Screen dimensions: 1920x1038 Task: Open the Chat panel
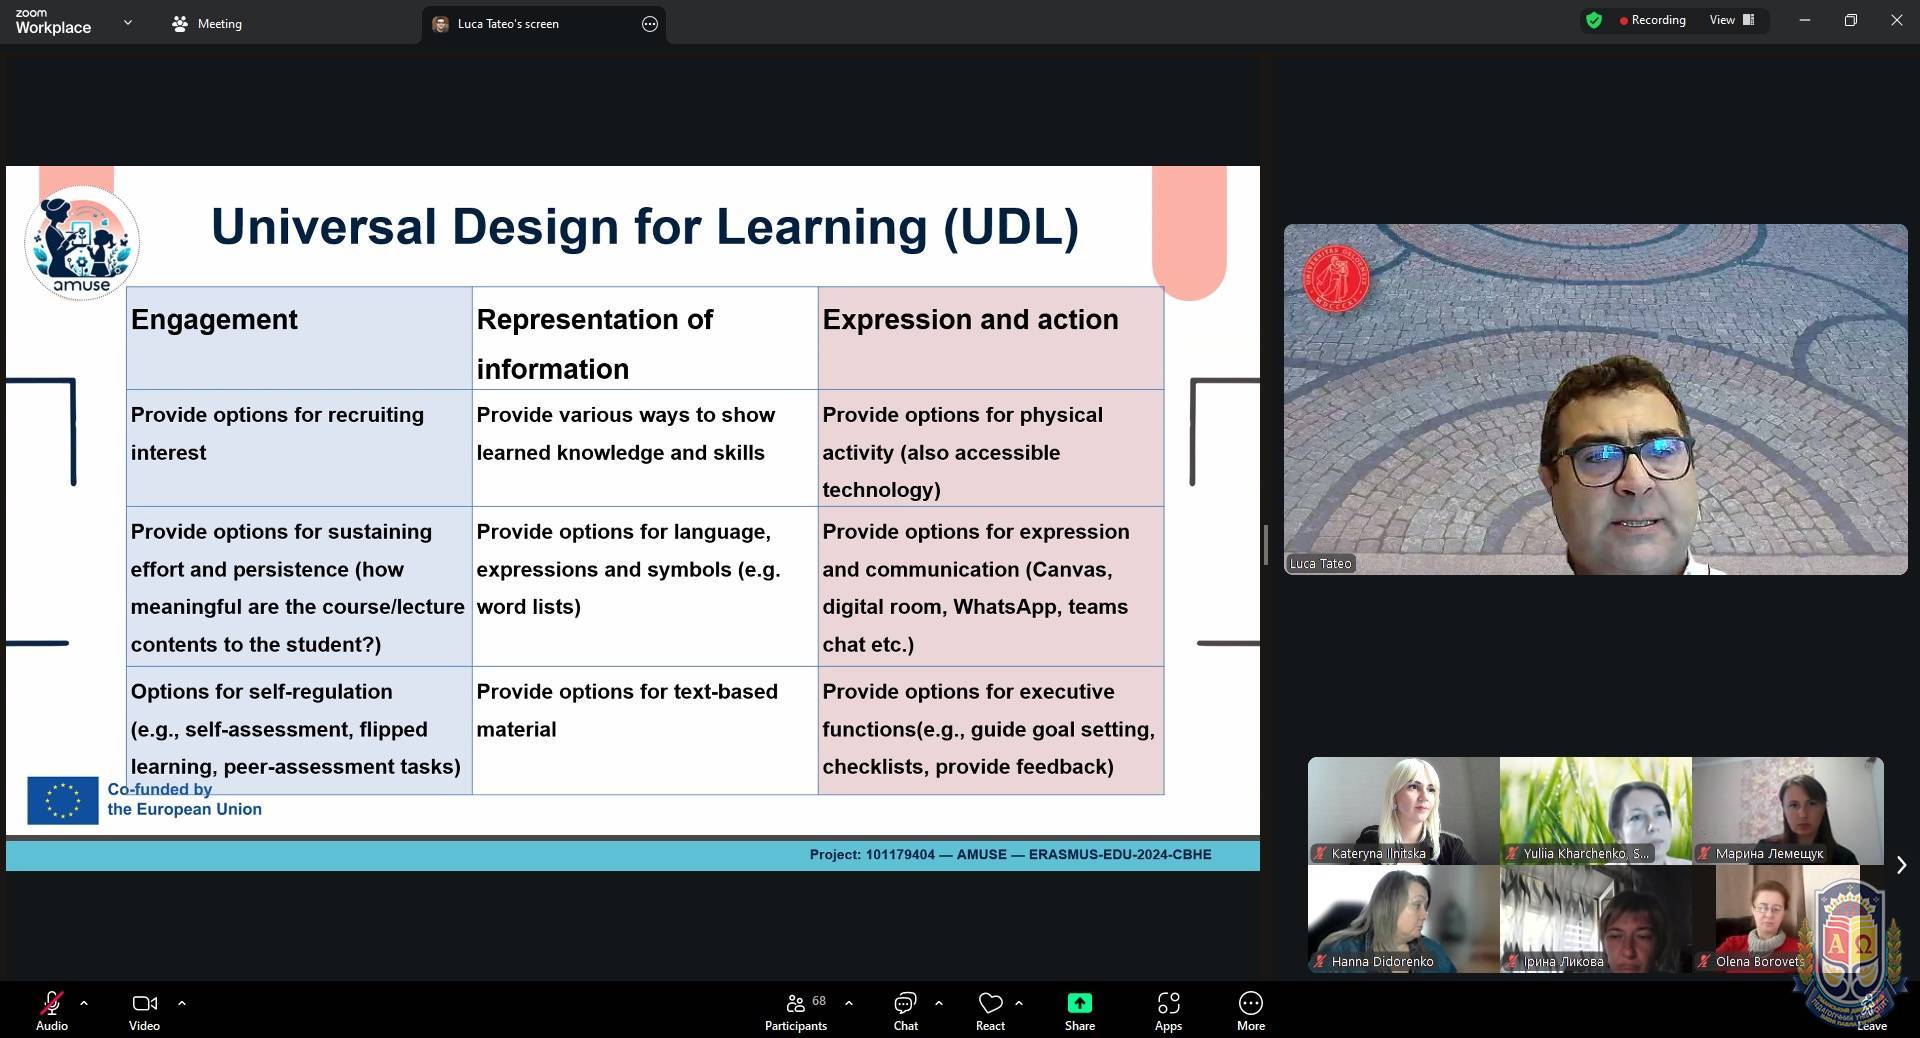pyautogui.click(x=905, y=1009)
